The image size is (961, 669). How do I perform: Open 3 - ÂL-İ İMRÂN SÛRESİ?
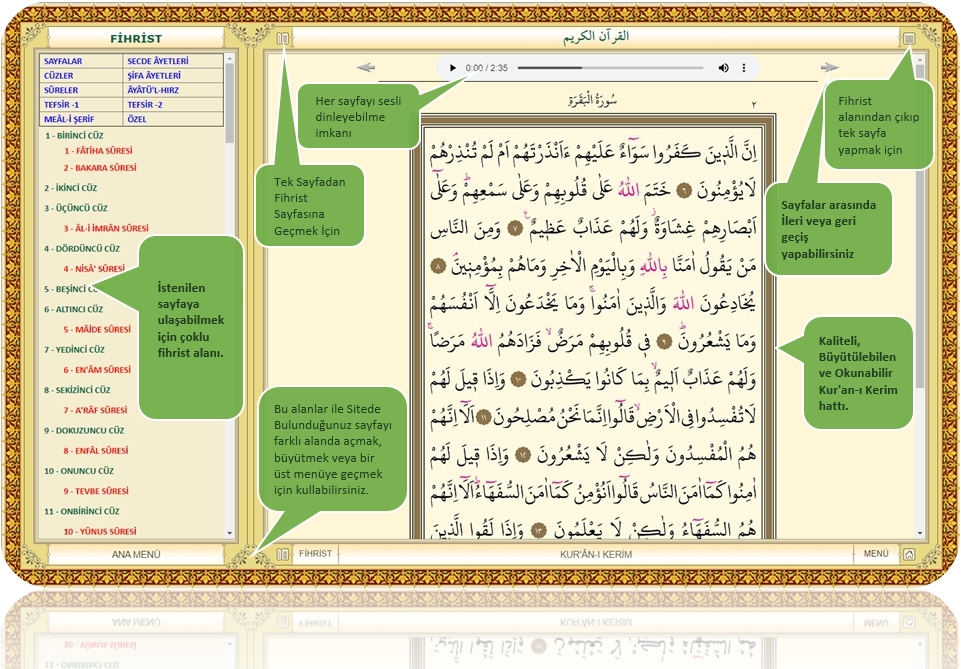[106, 229]
